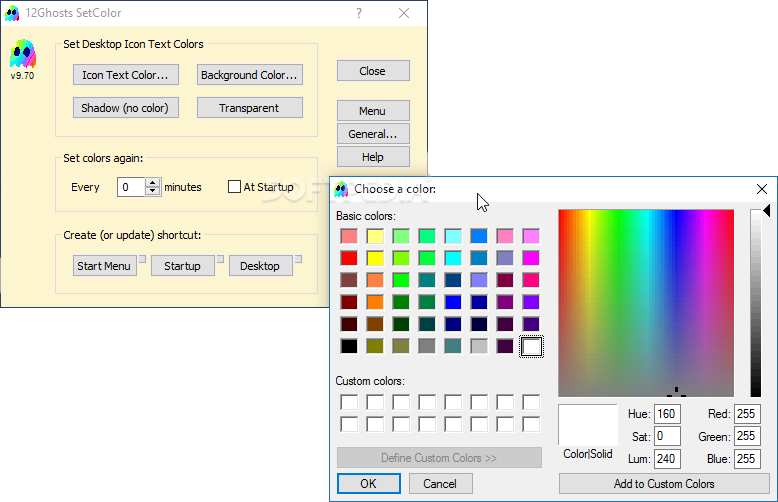Create Start Menu shortcut

105,266
